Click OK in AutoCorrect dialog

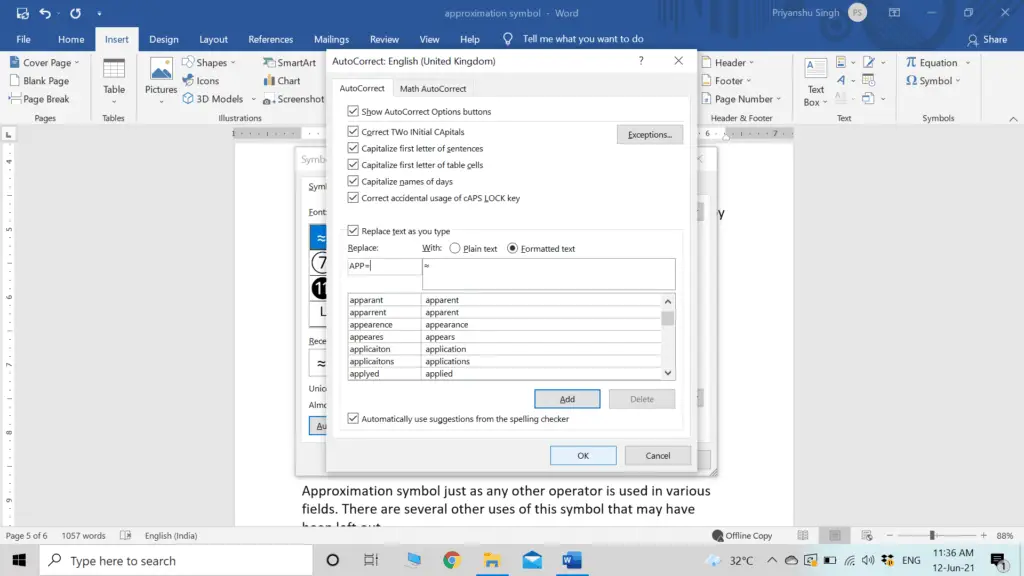coord(583,456)
